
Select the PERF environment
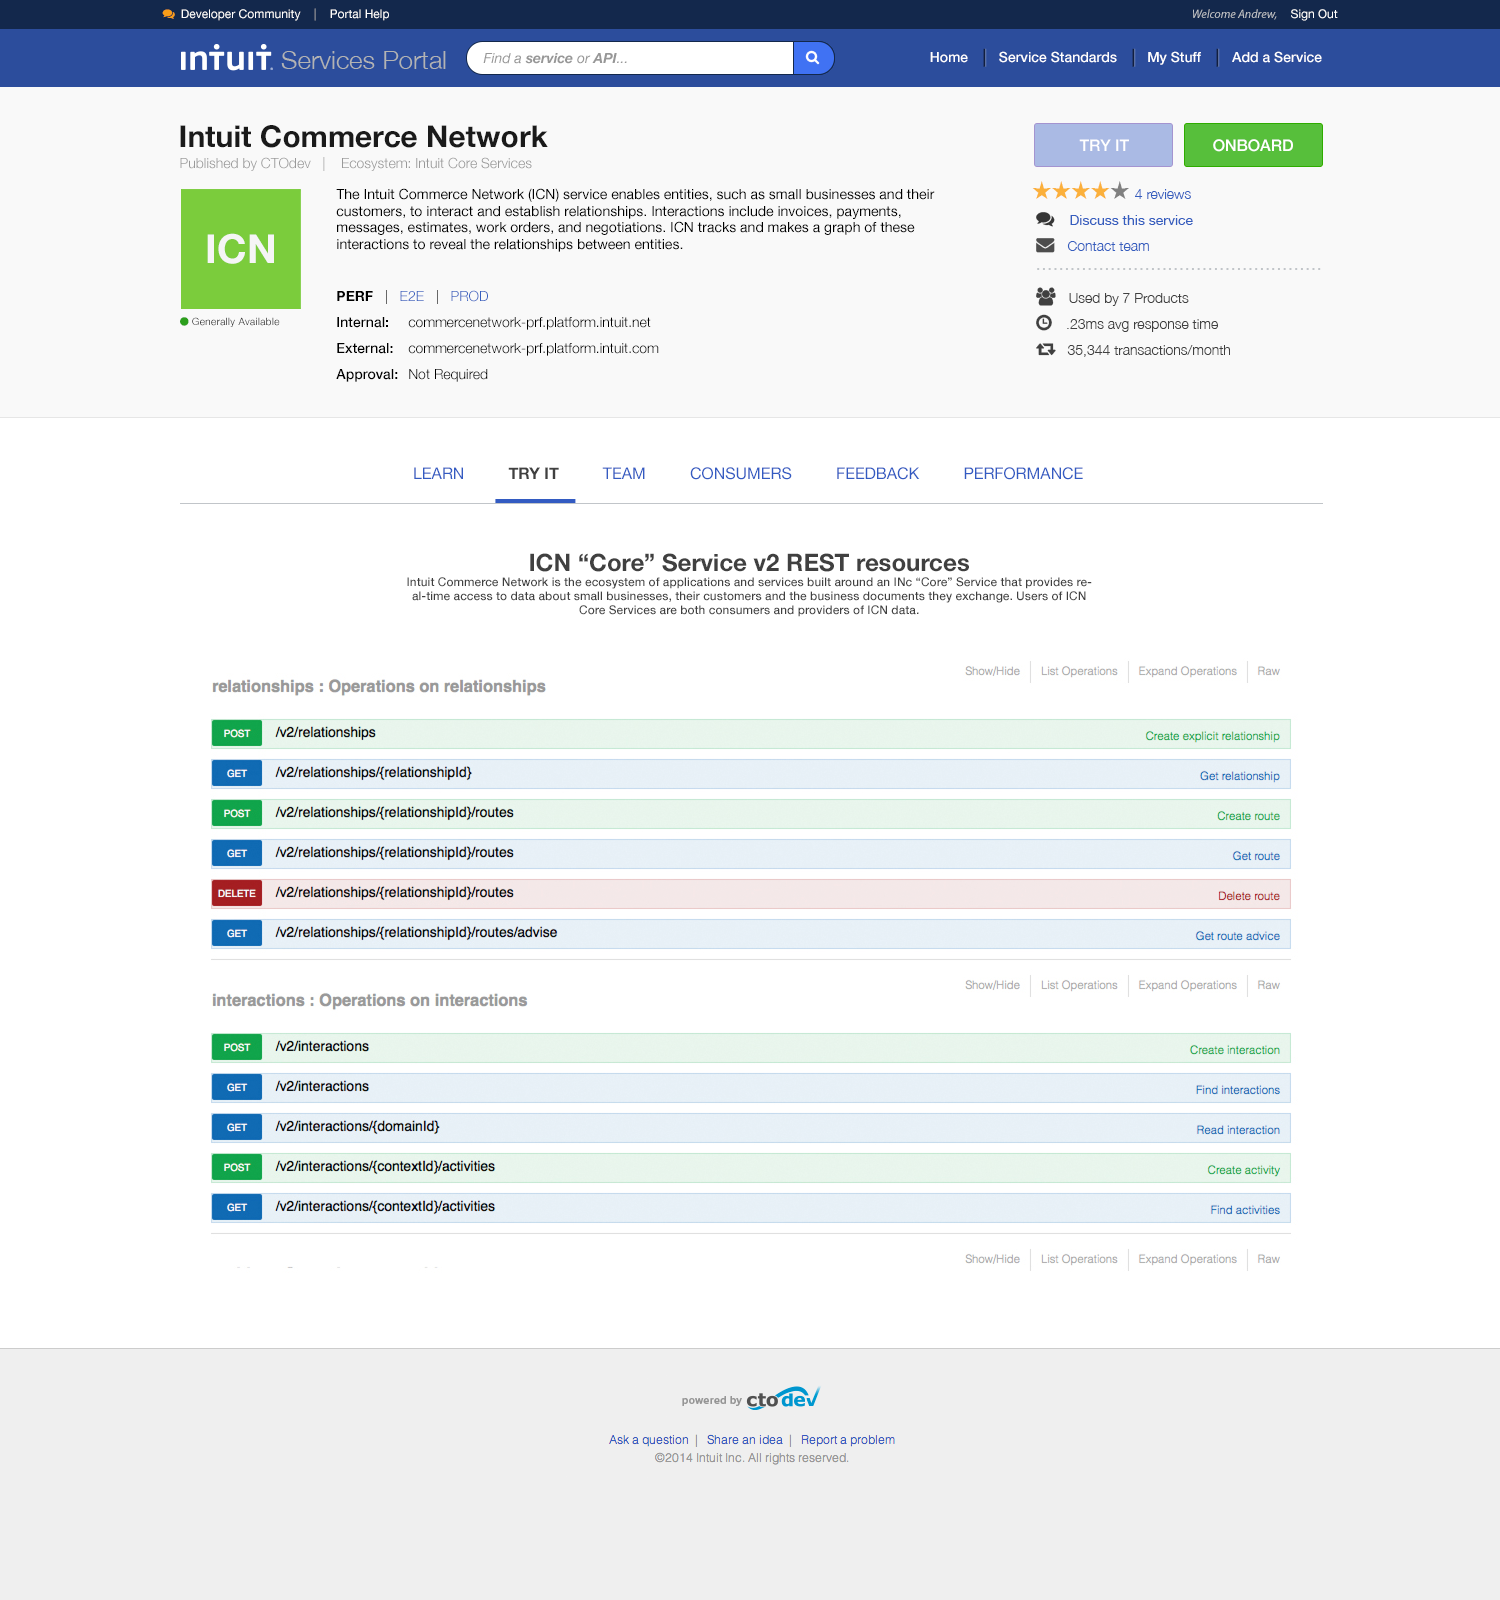[354, 296]
